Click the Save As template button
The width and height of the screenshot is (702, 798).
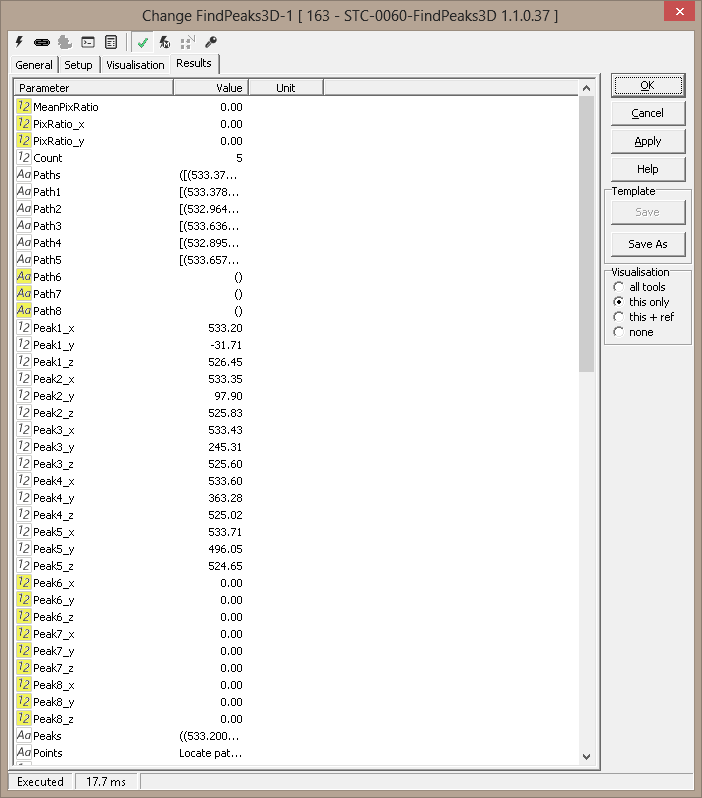coord(647,244)
